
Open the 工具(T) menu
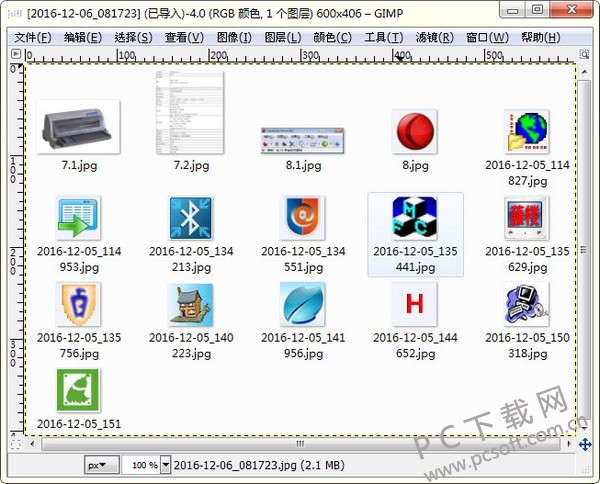[x=384, y=37]
